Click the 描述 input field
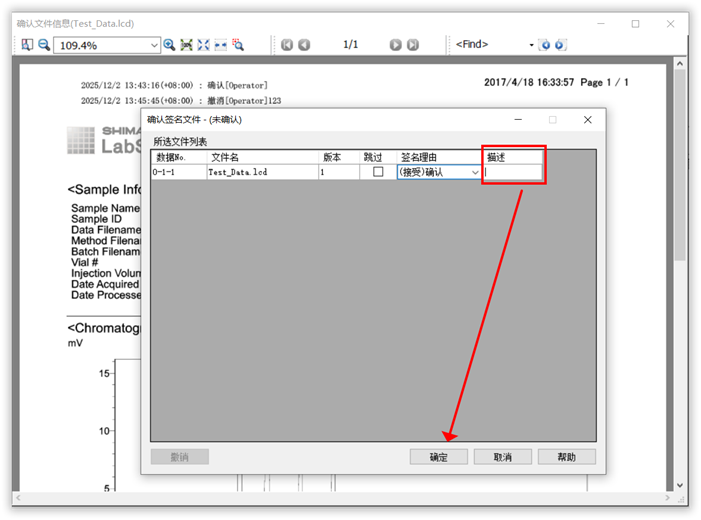This screenshot has width=701, height=520. [x=513, y=172]
